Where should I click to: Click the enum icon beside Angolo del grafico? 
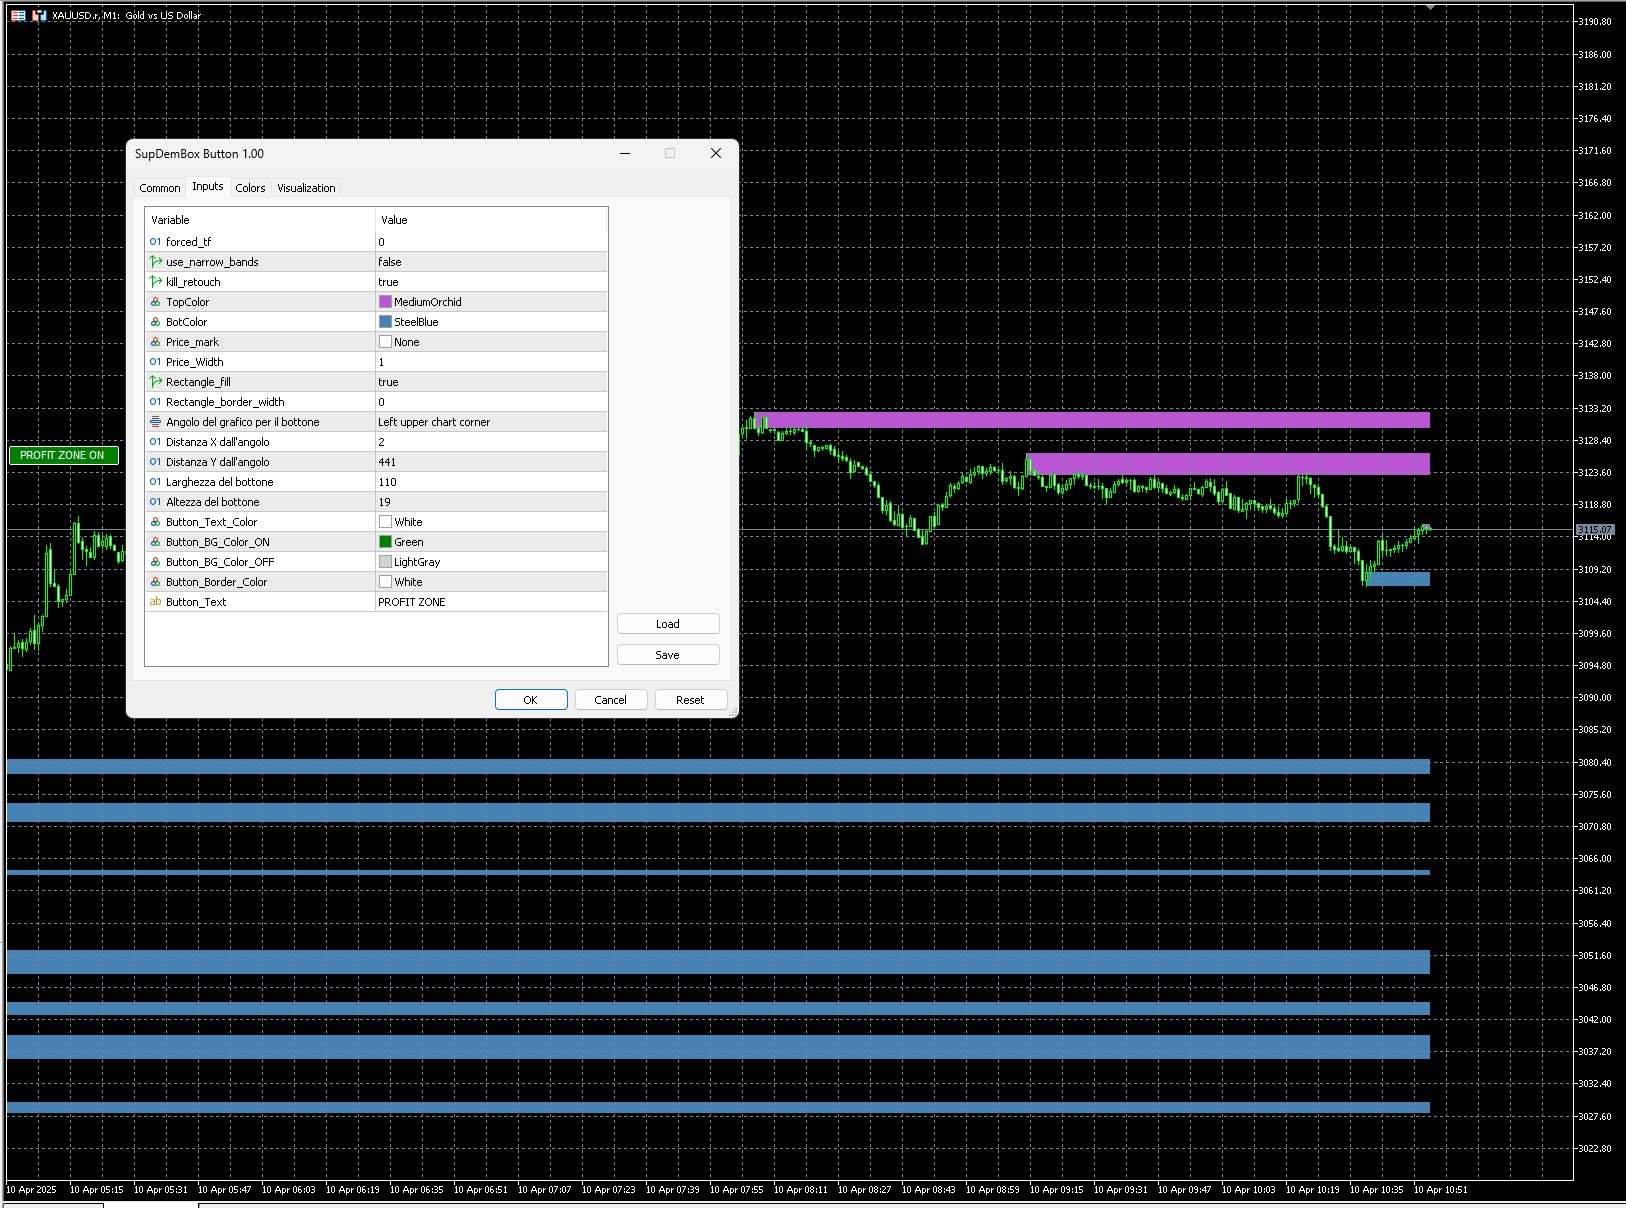click(x=155, y=422)
